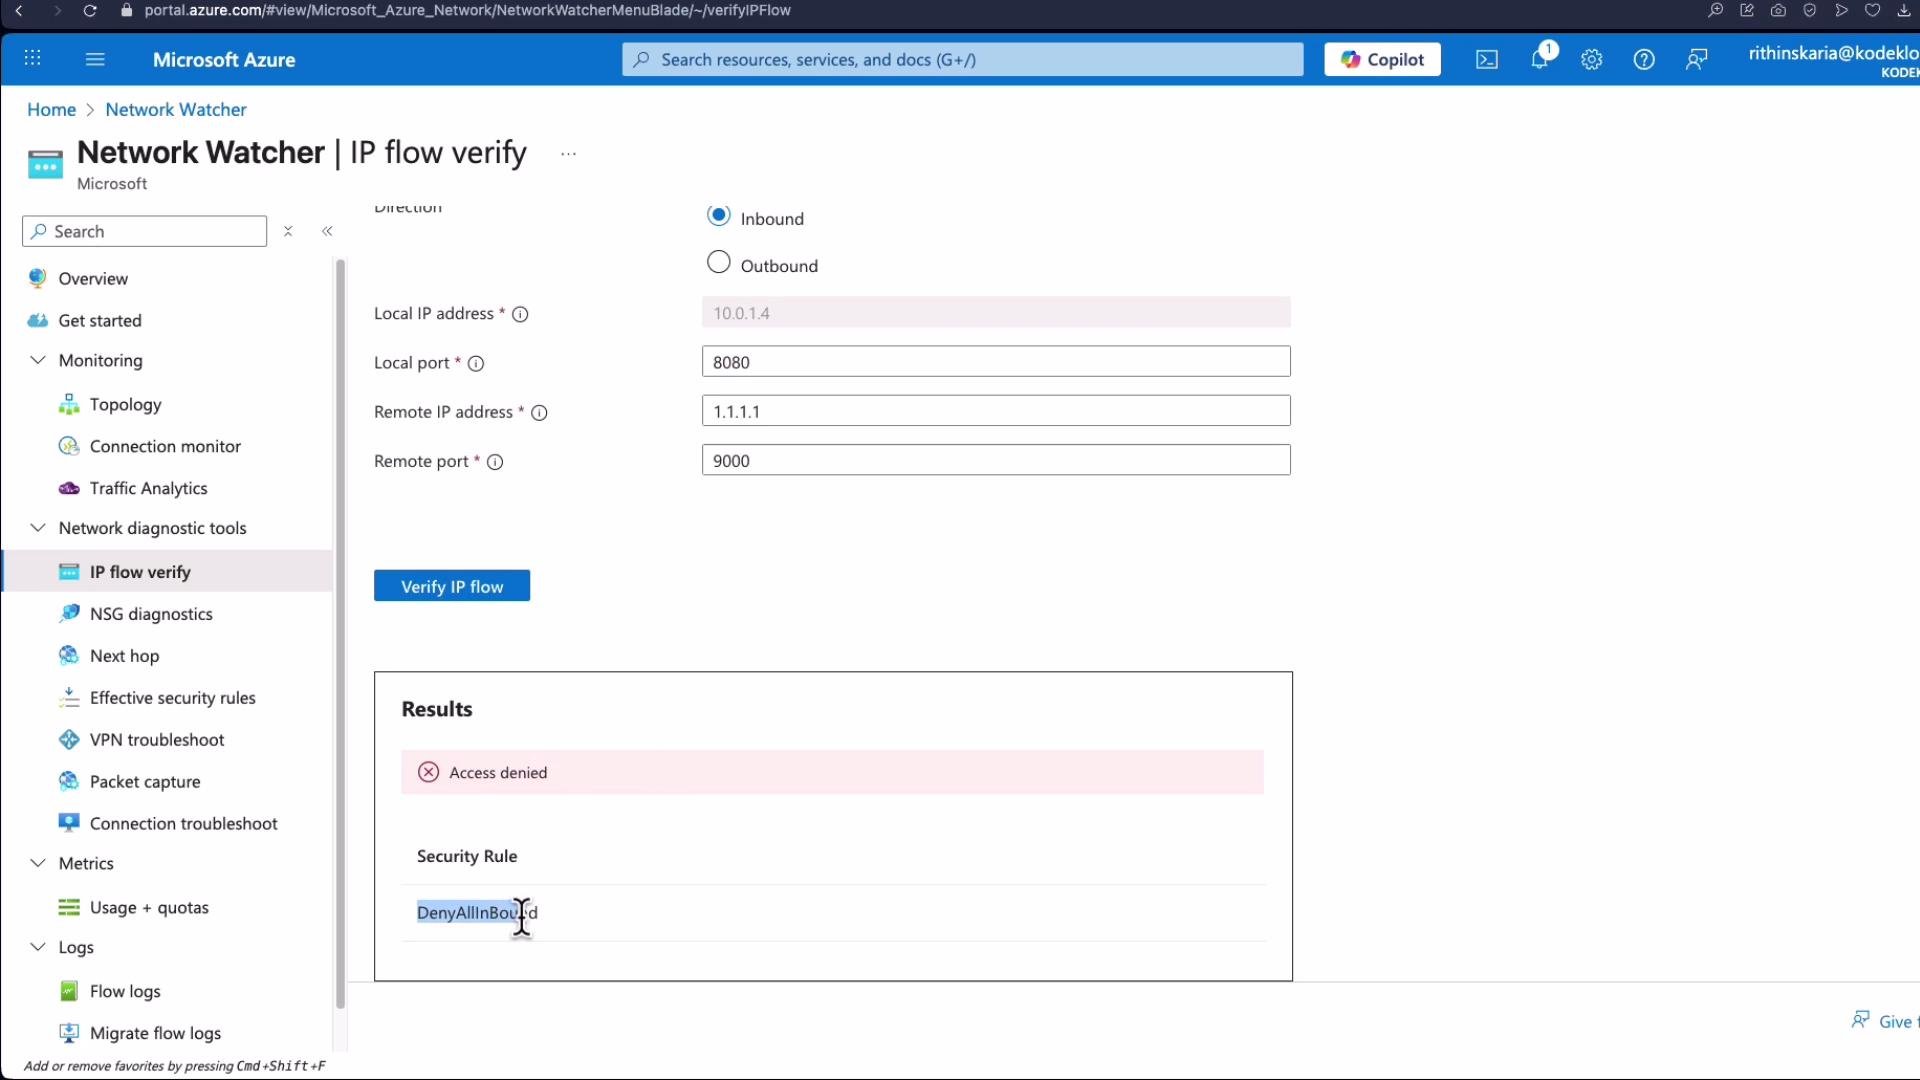Open the more options ellipsis by title
Image resolution: width=1920 pixels, height=1080 pixels.
click(568, 154)
